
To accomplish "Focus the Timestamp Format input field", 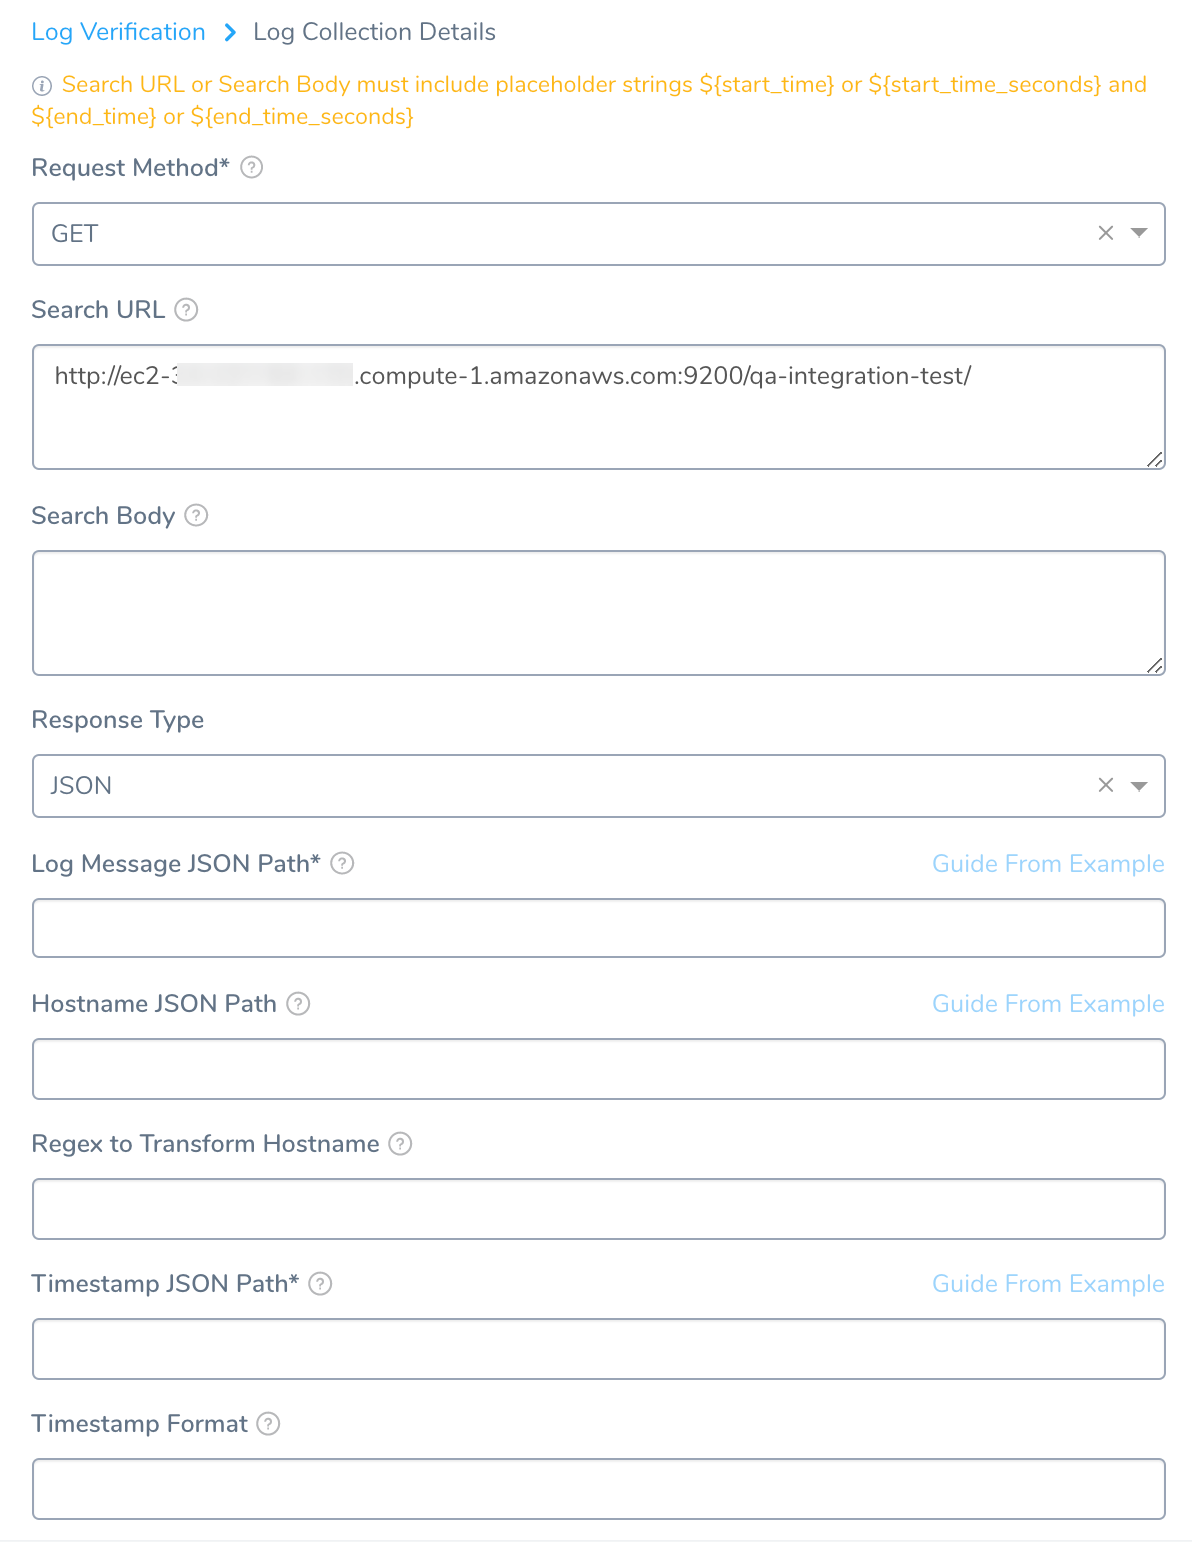I will (x=598, y=1489).
